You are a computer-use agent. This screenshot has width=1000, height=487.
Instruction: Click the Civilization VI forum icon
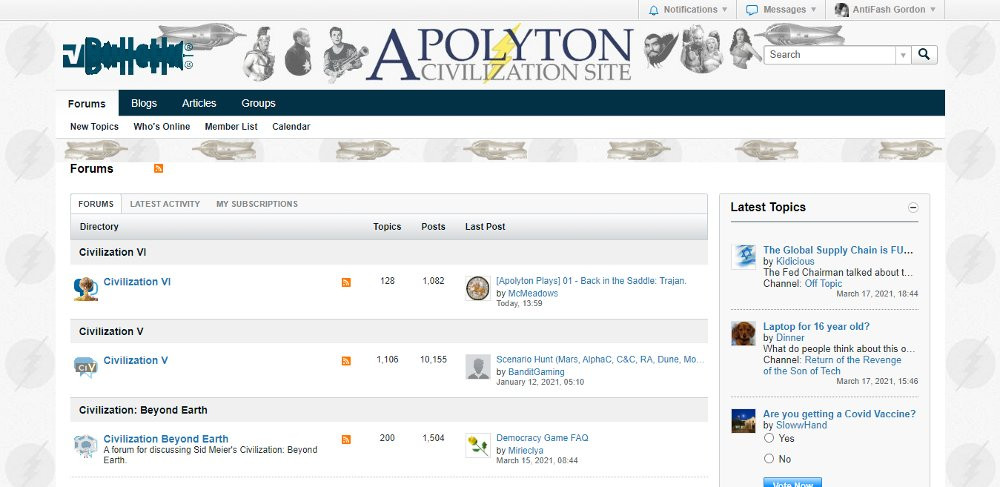[x=86, y=289]
